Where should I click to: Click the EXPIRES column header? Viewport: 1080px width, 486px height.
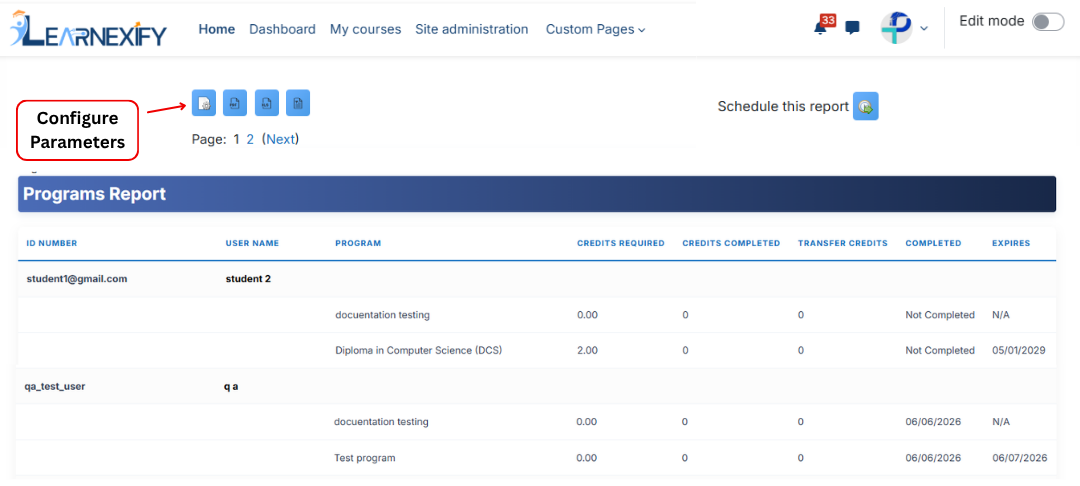(1011, 243)
